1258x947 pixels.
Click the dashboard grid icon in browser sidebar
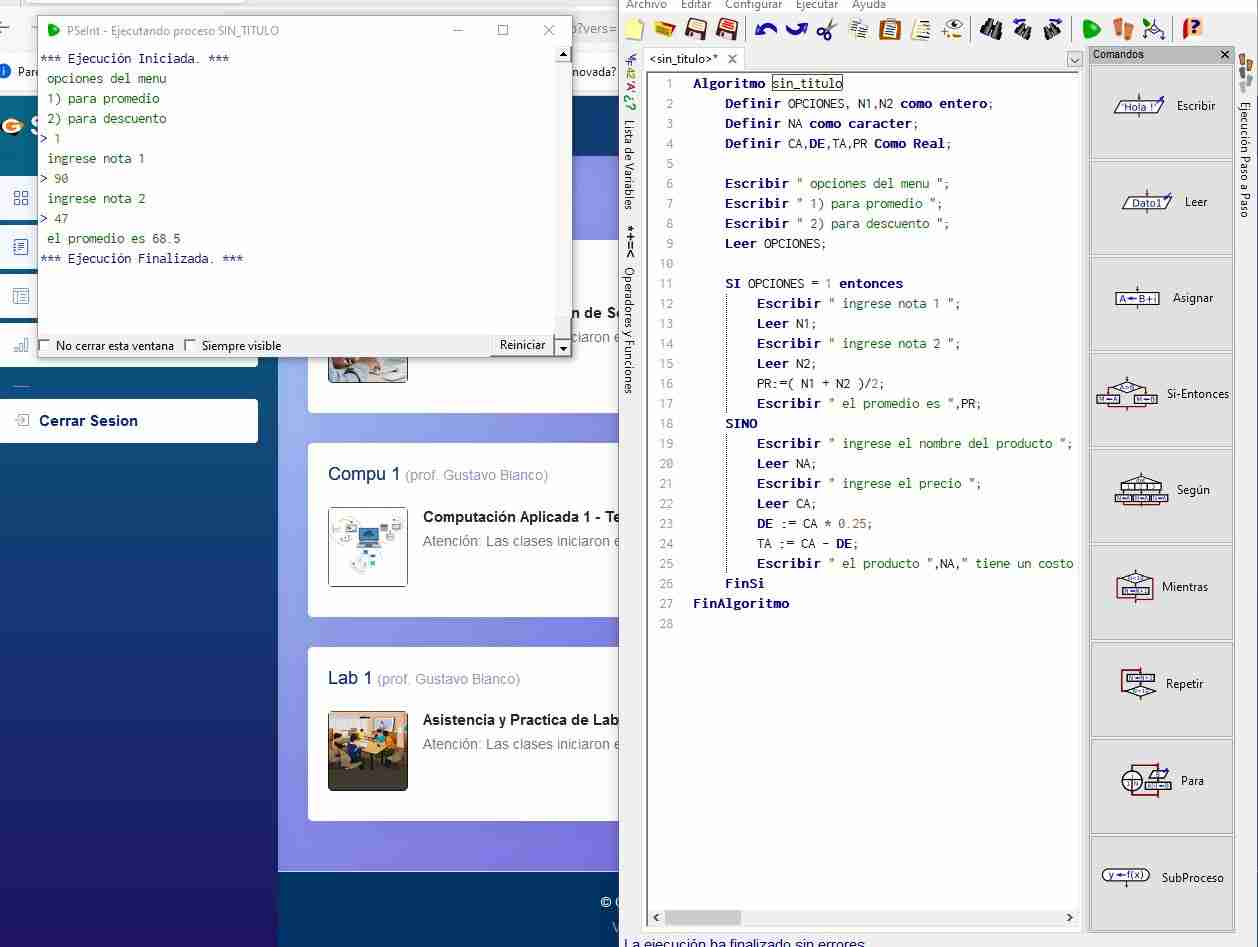(21, 198)
